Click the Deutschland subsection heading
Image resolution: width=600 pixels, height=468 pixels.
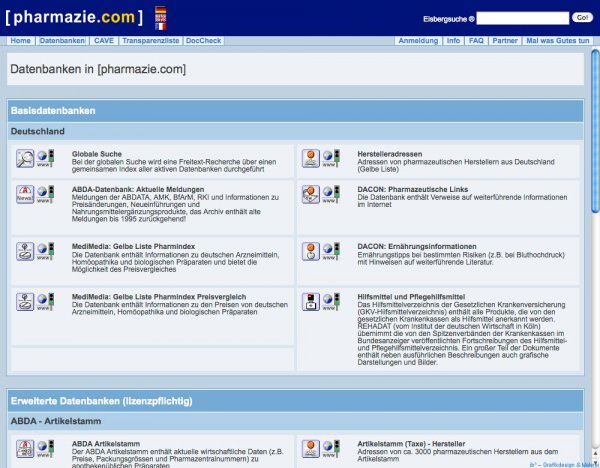click(38, 131)
